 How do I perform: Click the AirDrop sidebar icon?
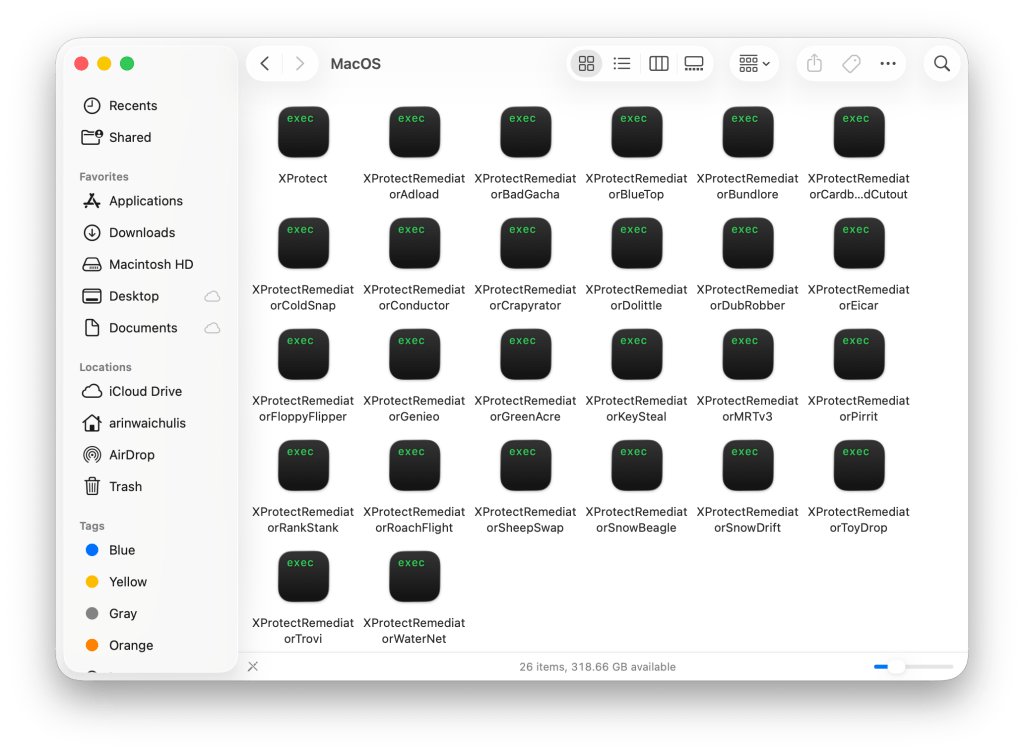tap(92, 455)
